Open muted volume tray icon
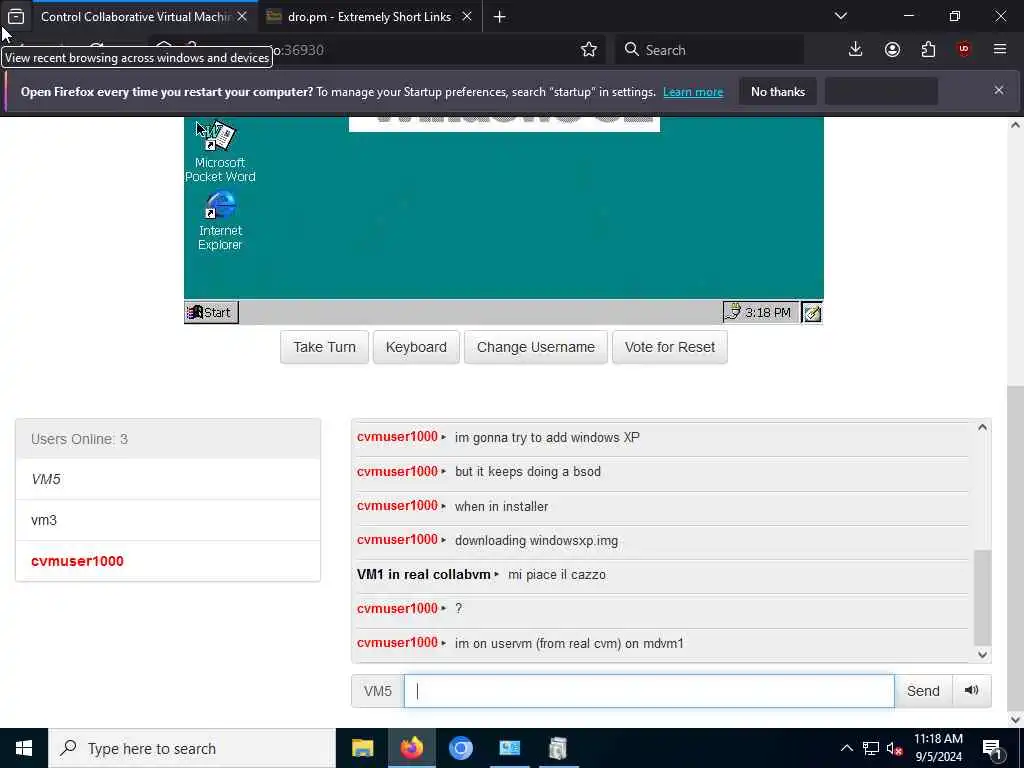The image size is (1024, 768). pos(894,748)
